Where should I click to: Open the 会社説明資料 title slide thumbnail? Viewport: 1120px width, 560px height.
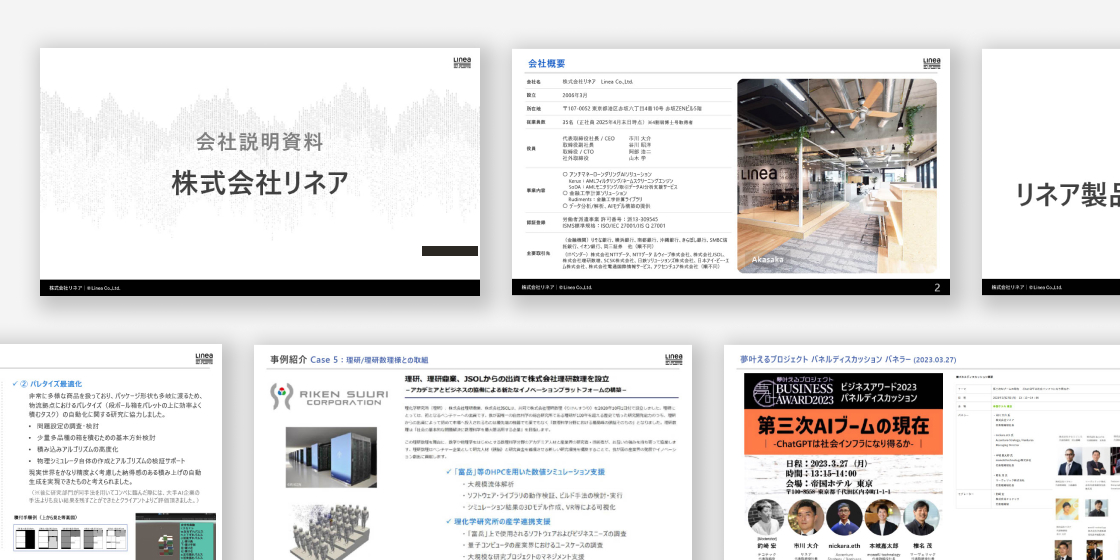pyautogui.click(x=260, y=172)
